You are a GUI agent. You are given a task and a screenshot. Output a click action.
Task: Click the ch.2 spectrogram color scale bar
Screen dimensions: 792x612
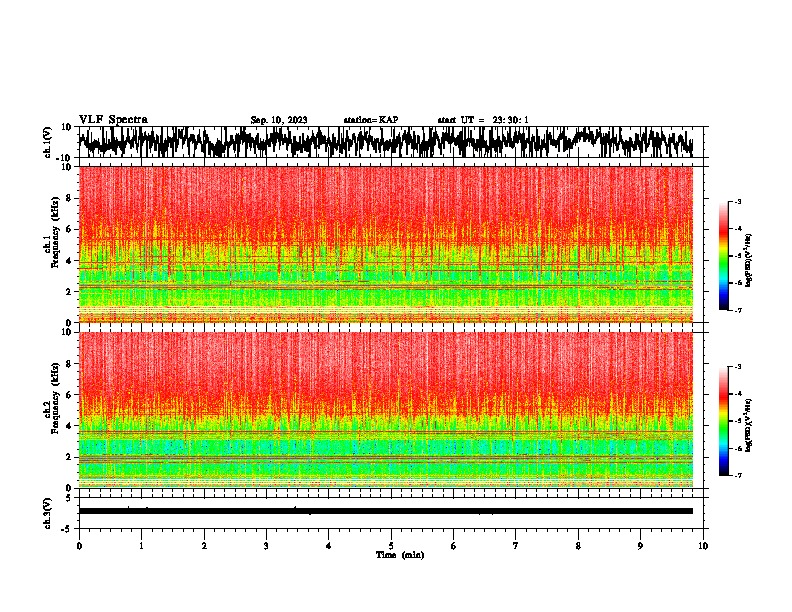[x=723, y=421]
